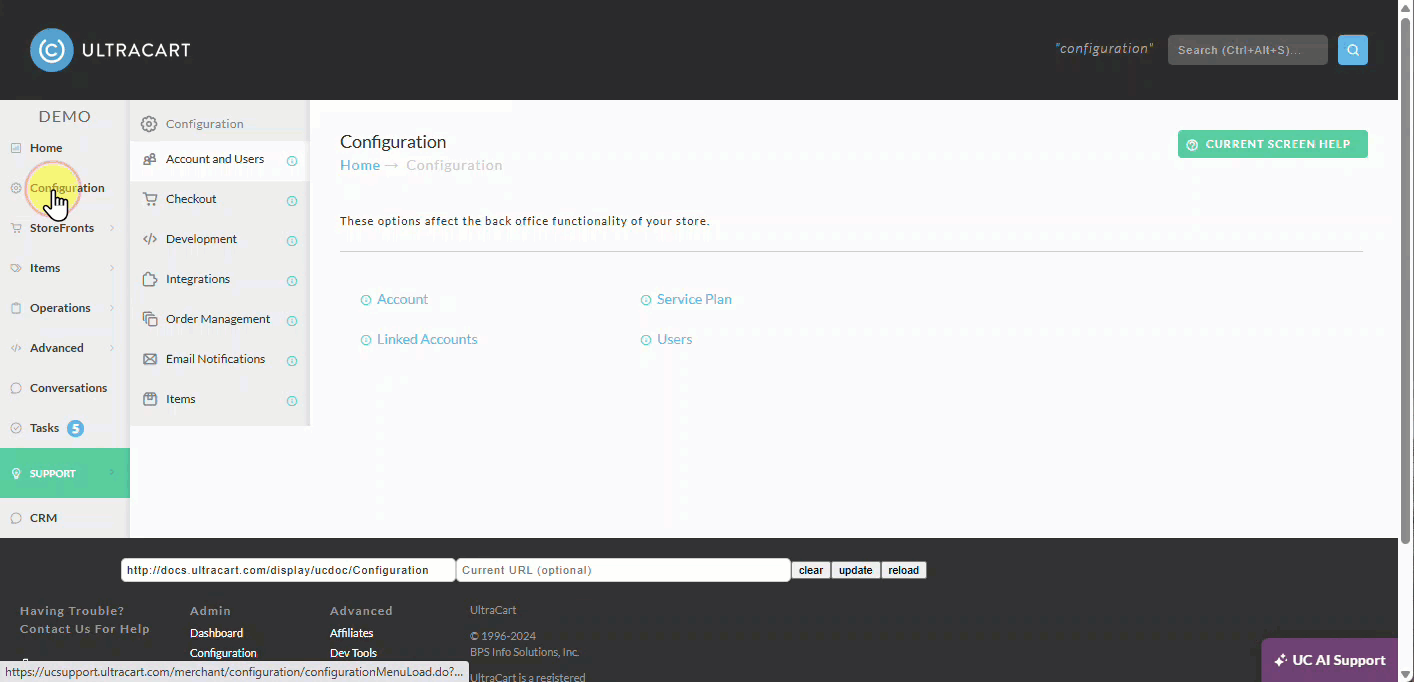This screenshot has width=1414, height=682.
Task: Open the Service Plan link
Action: click(x=694, y=299)
